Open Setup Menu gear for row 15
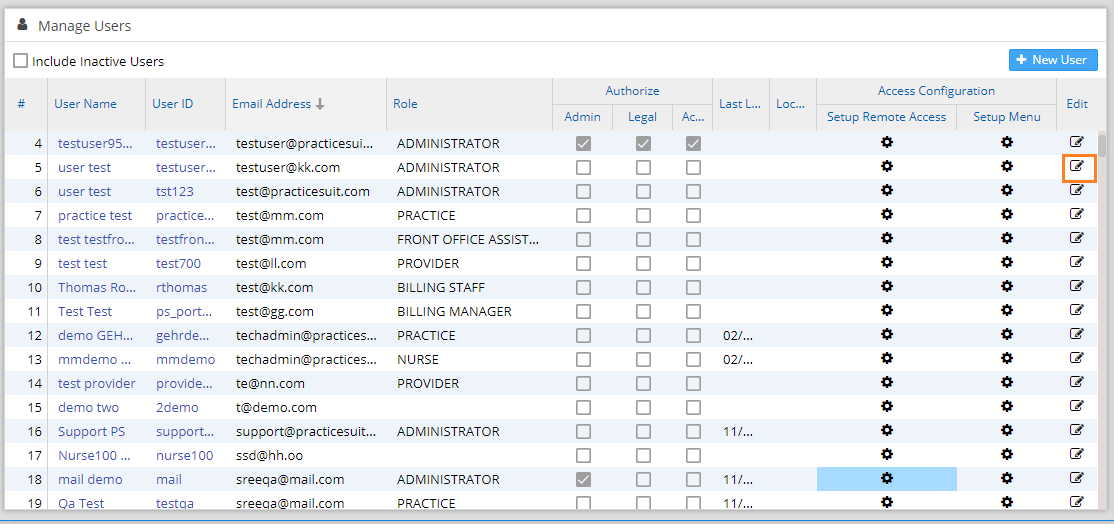Viewport: 1114px width, 524px height. click(1007, 407)
